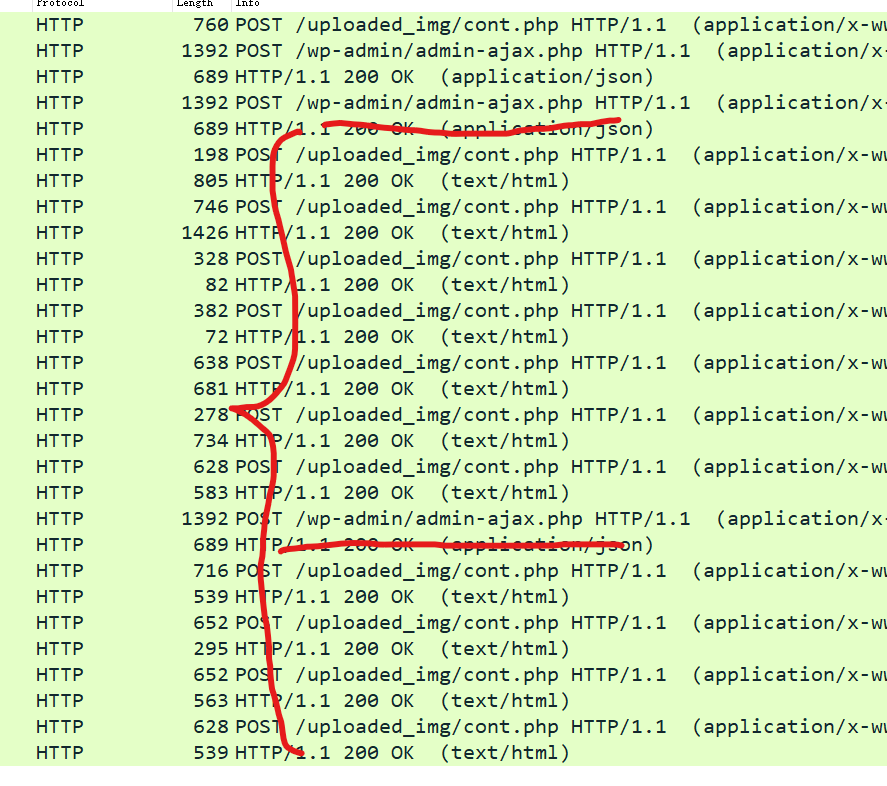This screenshot has height=786, width=887.
Task: Select the POST cont.php packet with length 278
Action: pyautogui.click(x=444, y=415)
